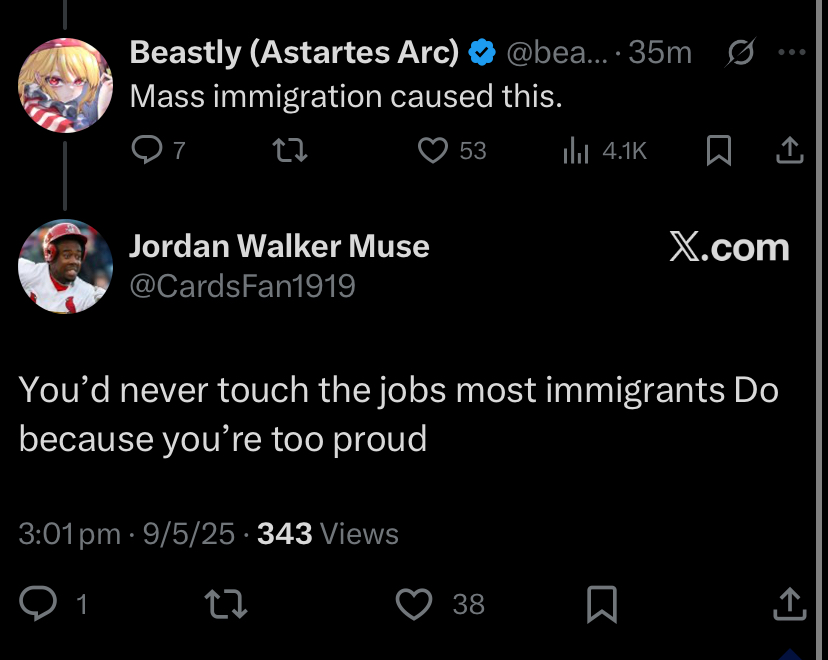Bookmark Beastly's tweet

719,150
